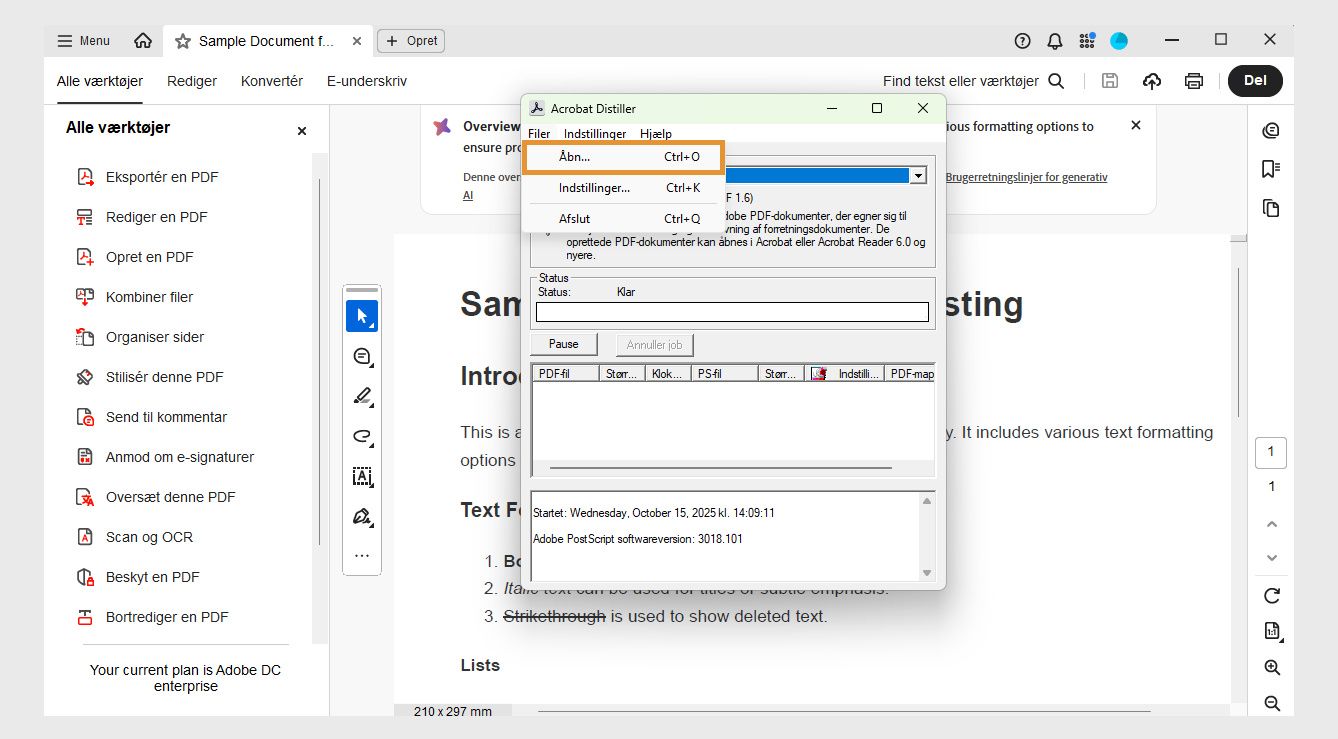The image size is (1338, 739).
Task: Zoom out of the document
Action: coord(1272,703)
